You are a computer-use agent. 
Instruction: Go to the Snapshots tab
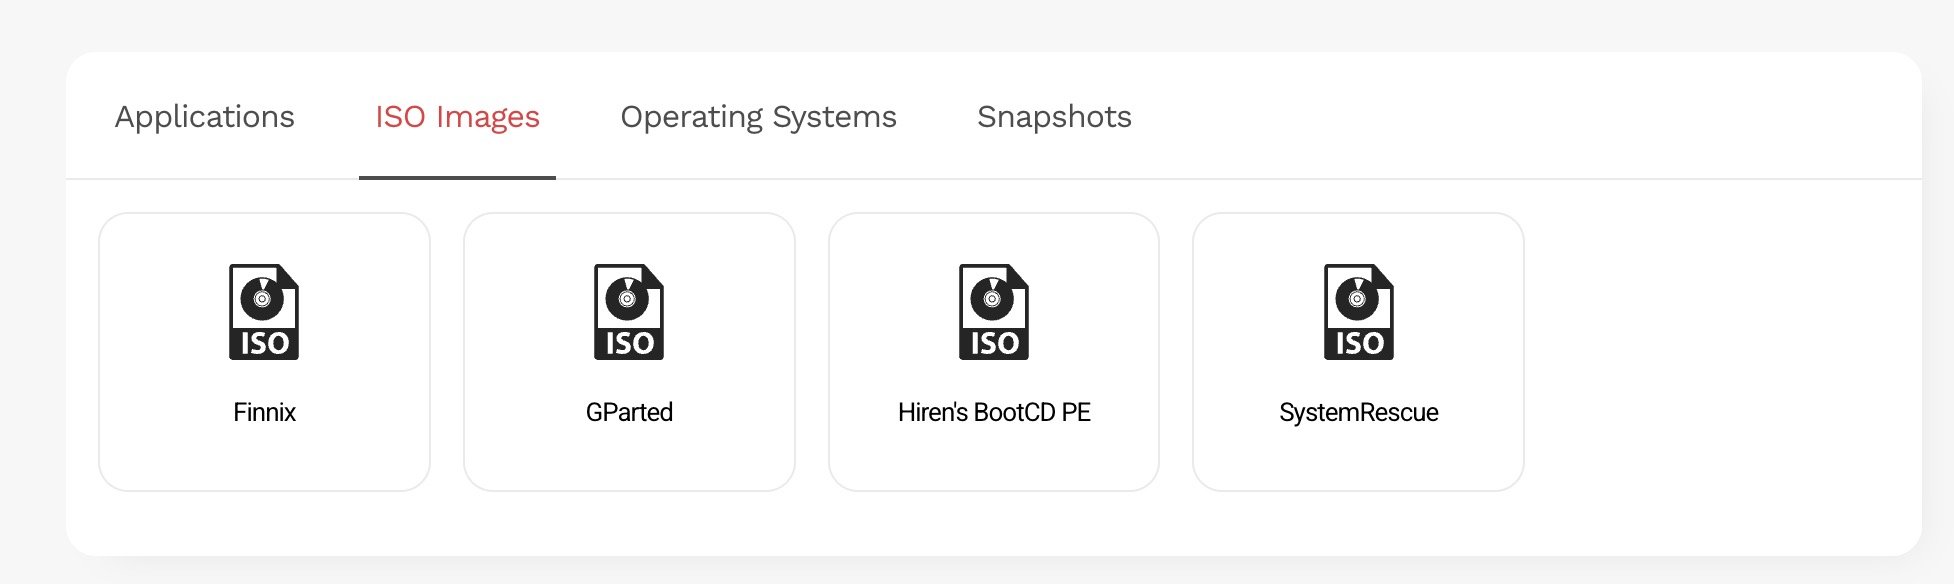(x=1054, y=117)
